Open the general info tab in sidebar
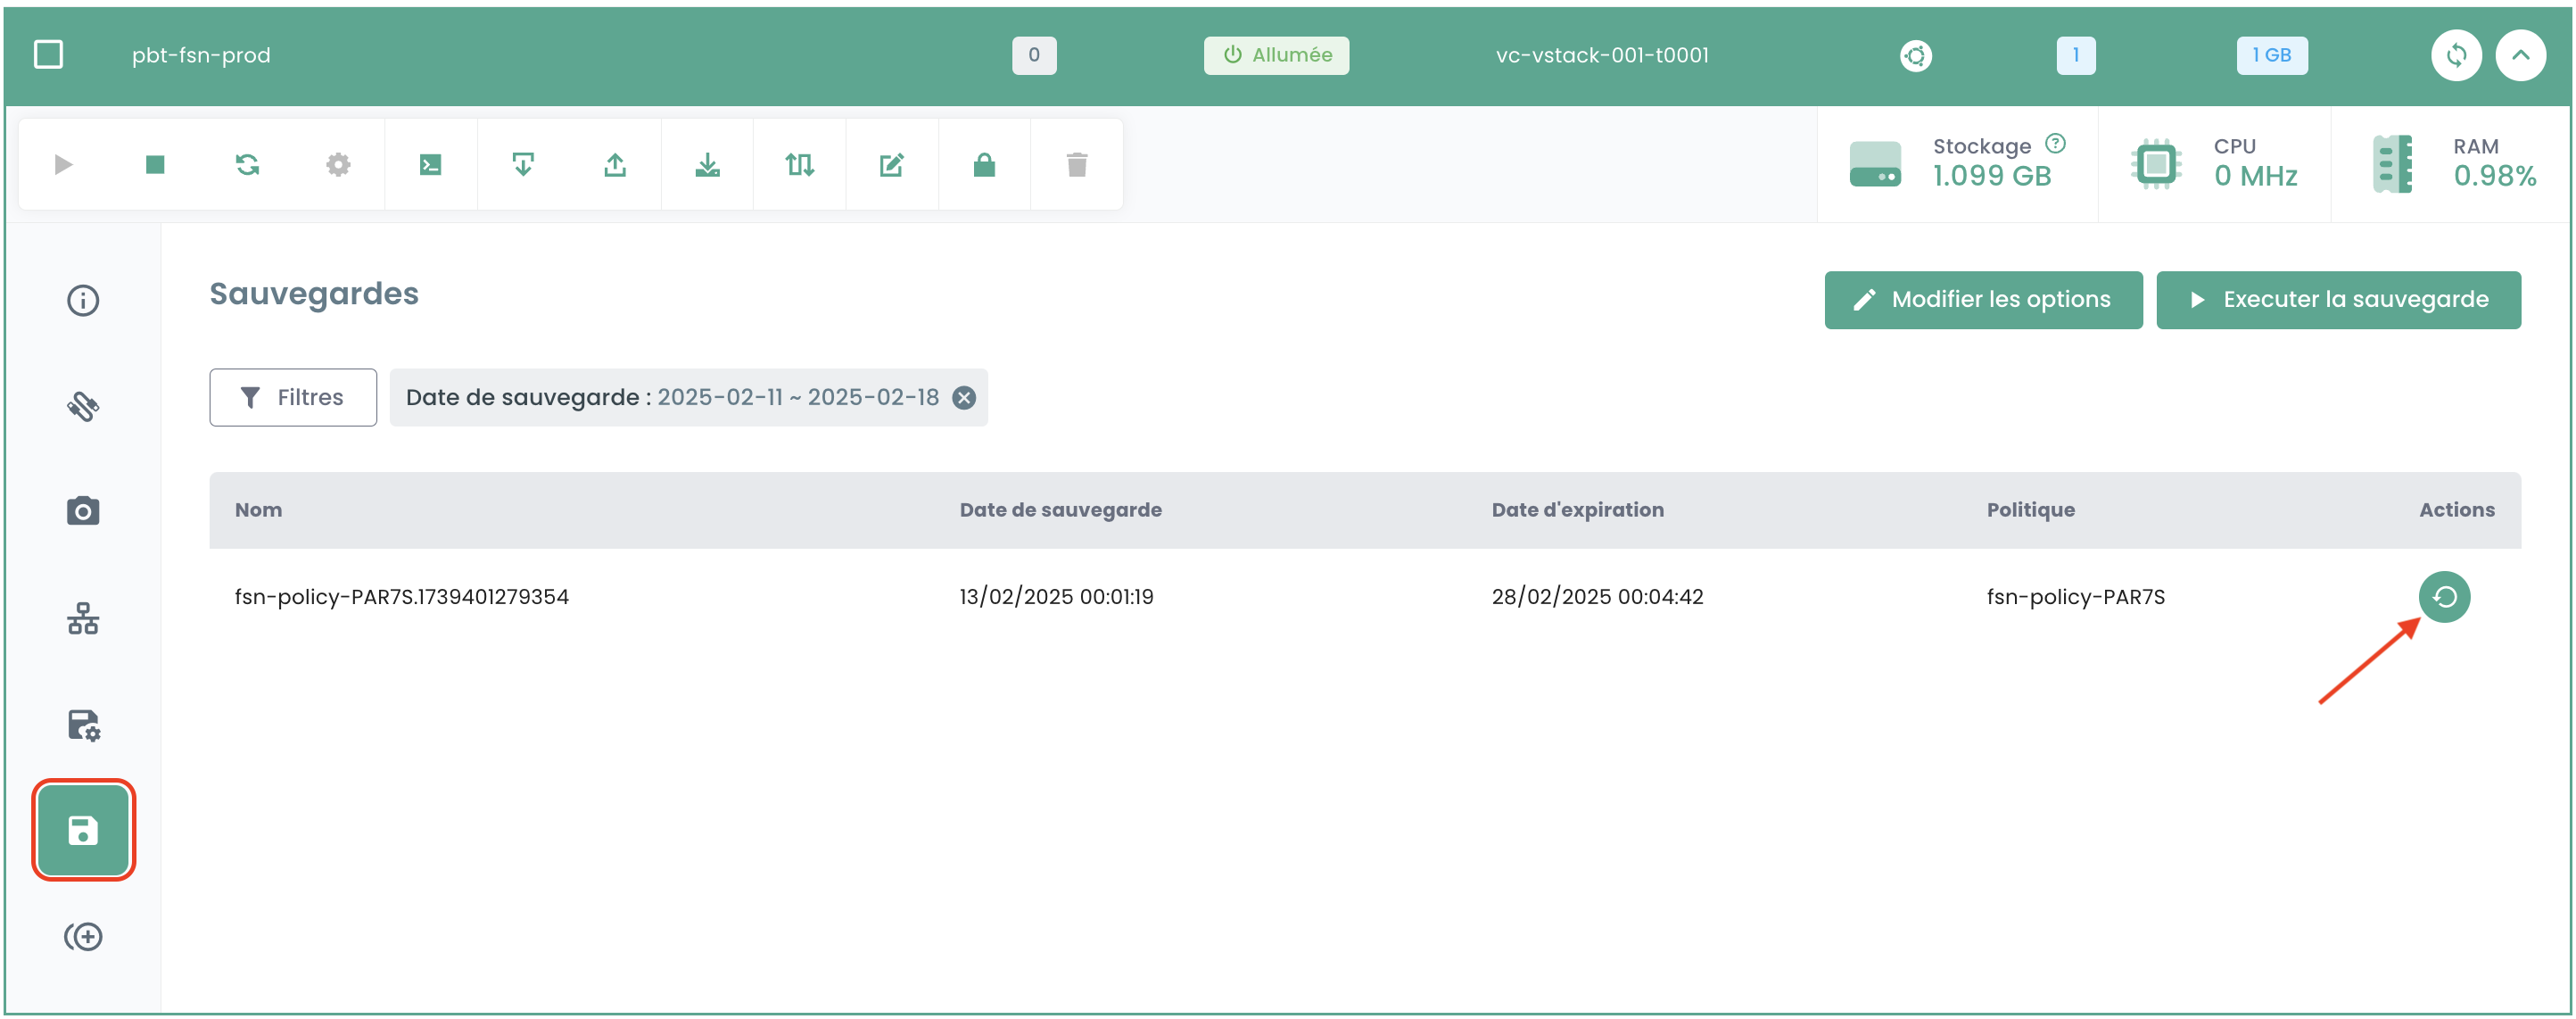This screenshot has width=2576, height=1019. tap(83, 300)
